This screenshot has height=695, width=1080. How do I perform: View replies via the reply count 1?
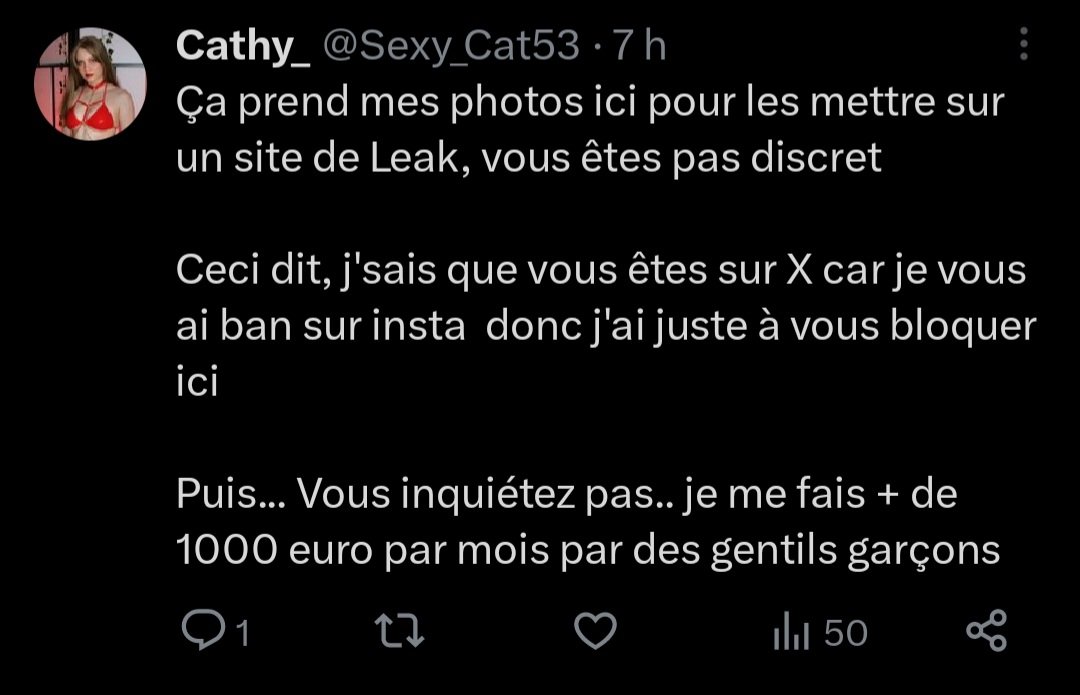[242, 632]
